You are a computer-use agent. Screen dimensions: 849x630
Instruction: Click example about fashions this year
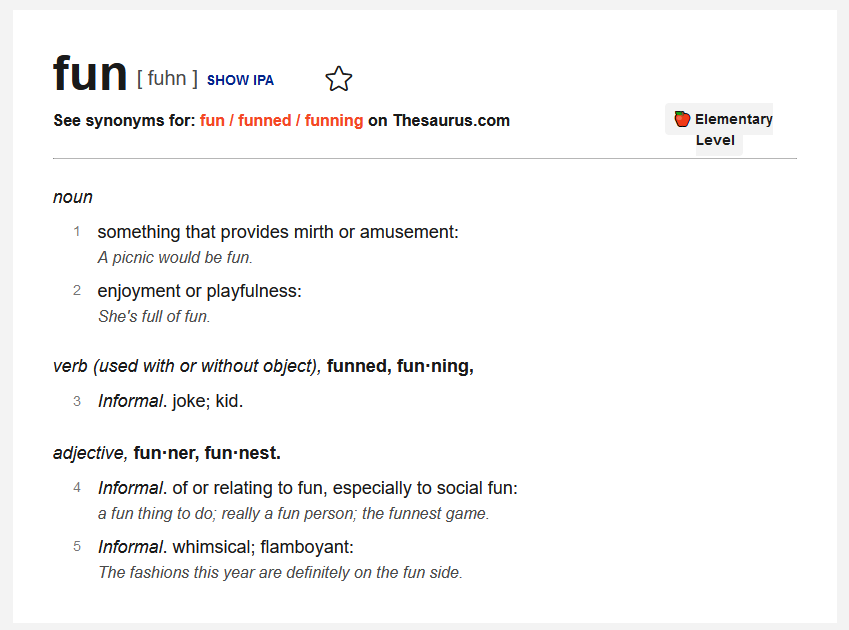tap(280, 573)
